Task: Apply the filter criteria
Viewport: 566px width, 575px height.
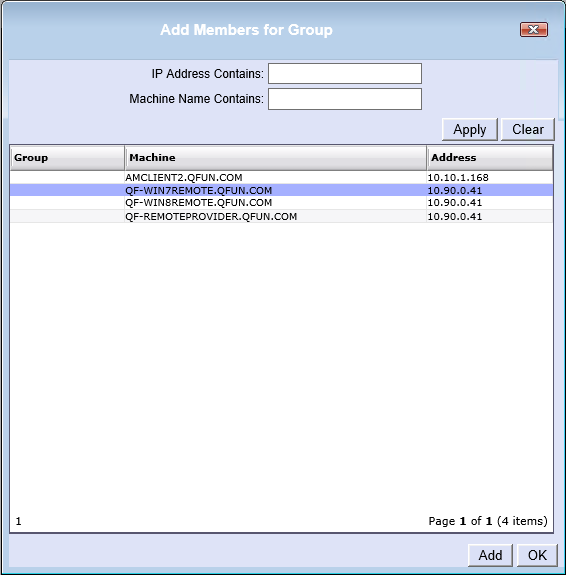Action: point(470,129)
